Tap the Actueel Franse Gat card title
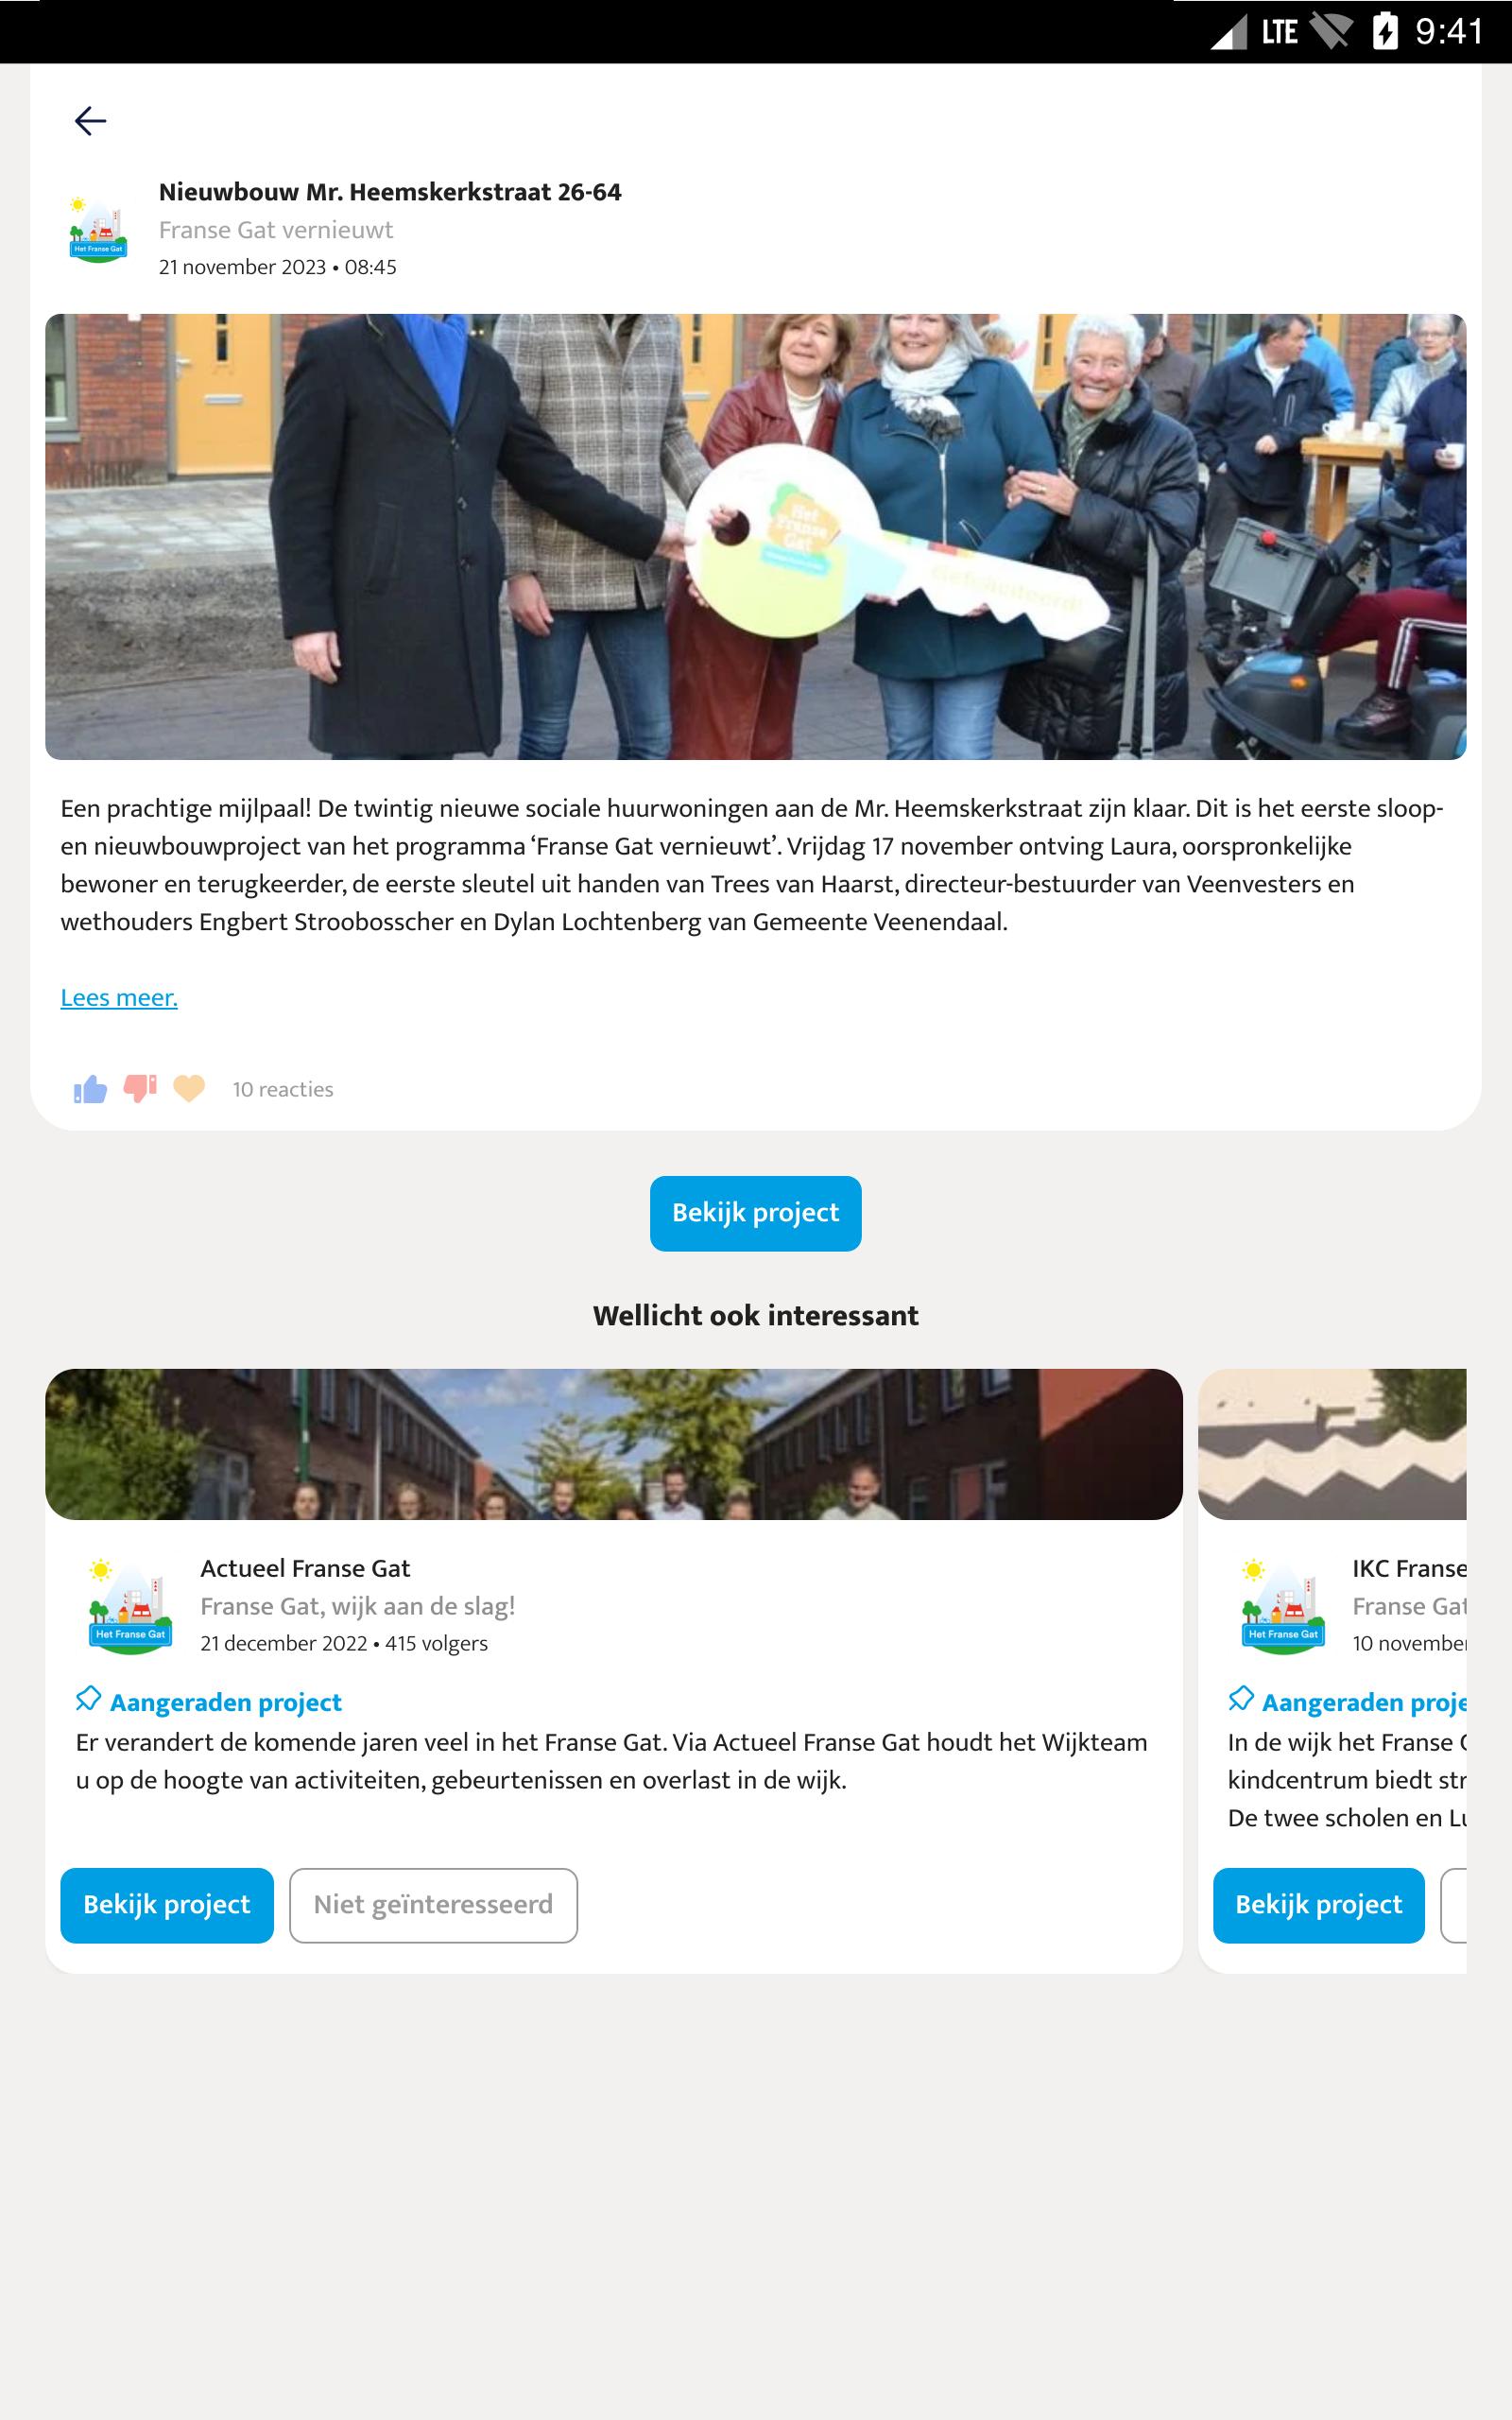Screen dimensions: 1512x2420 coord(305,1568)
